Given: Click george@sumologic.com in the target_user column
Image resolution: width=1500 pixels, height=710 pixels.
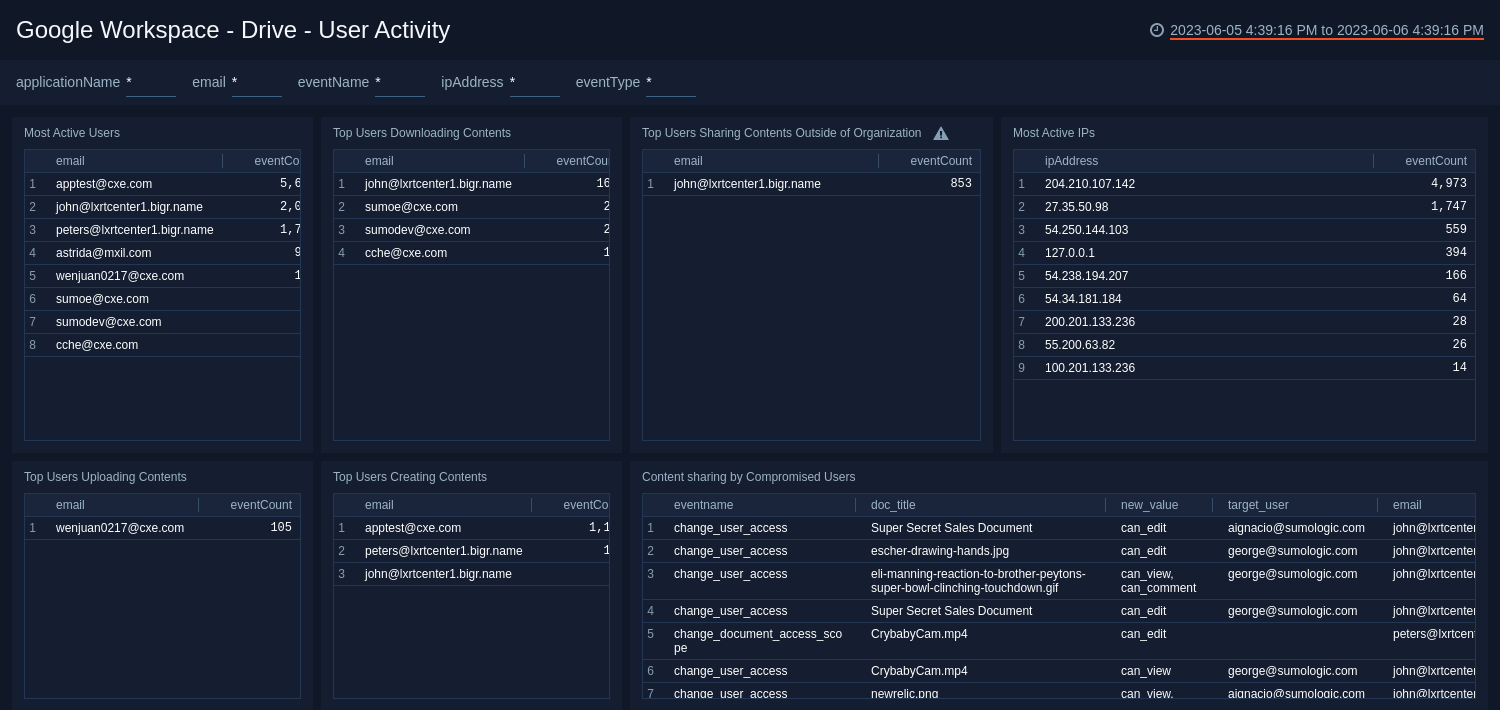Looking at the screenshot, I should (1293, 551).
